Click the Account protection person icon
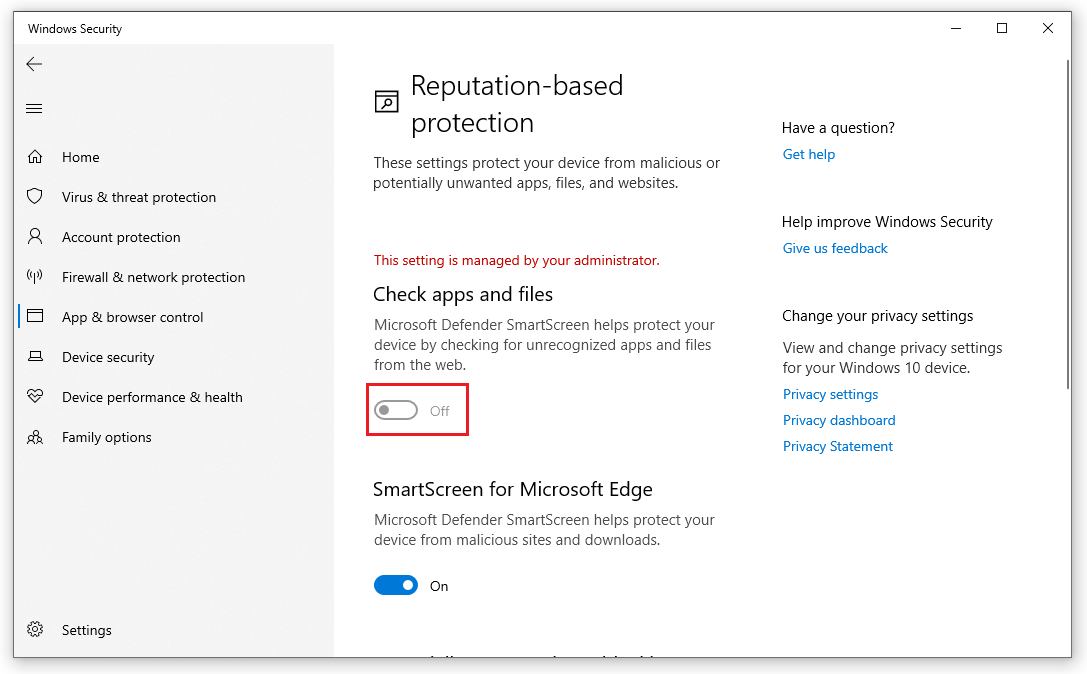The height and width of the screenshot is (674, 1087). (x=34, y=237)
